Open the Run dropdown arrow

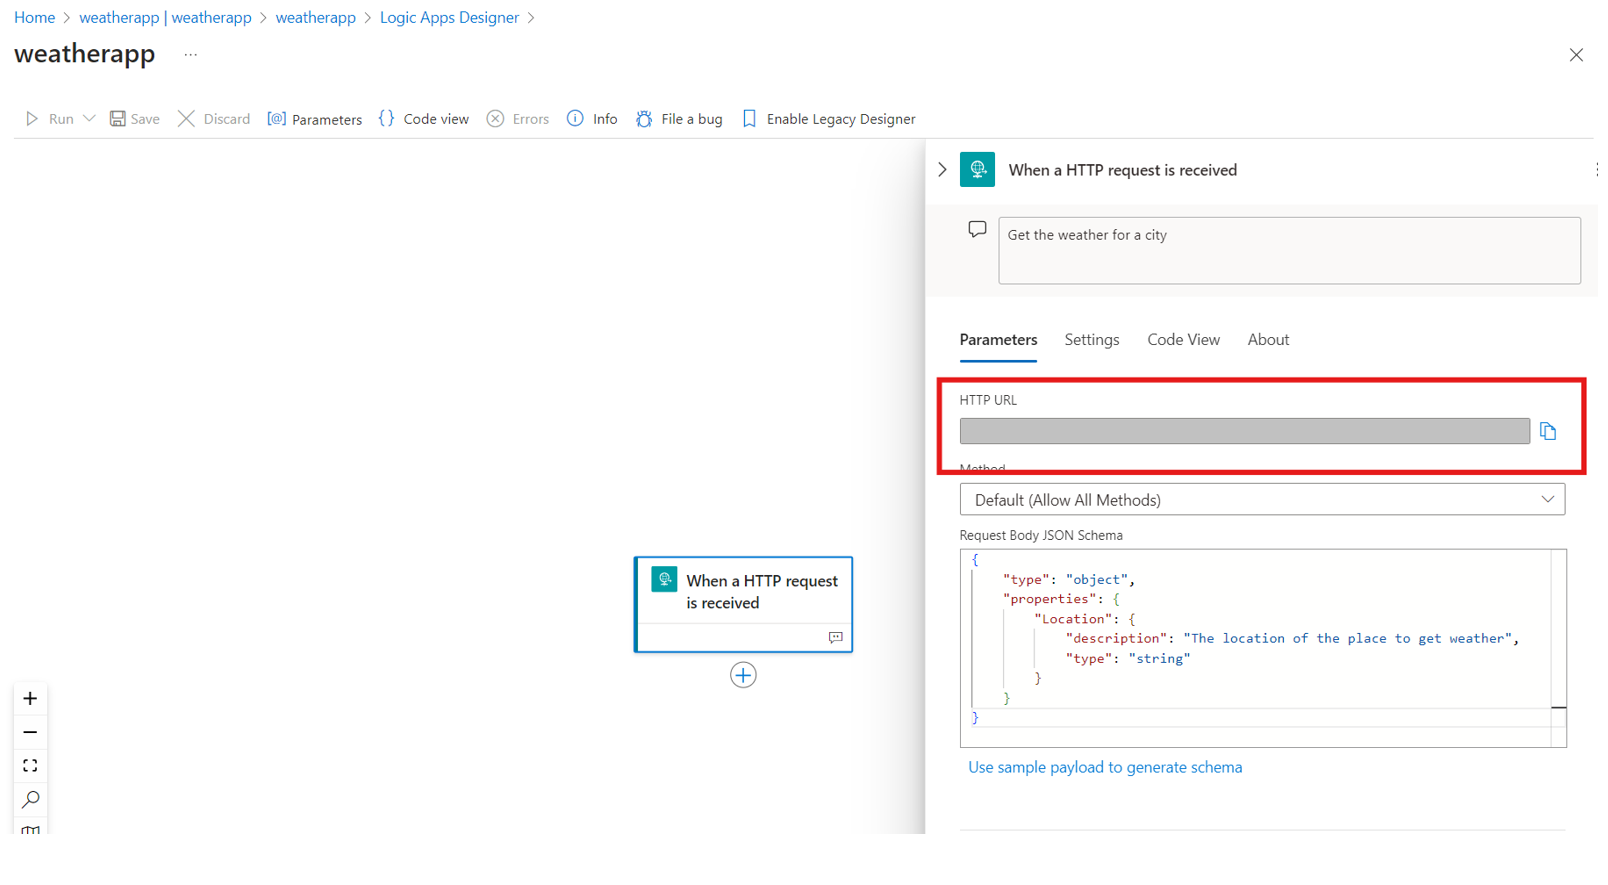point(89,118)
